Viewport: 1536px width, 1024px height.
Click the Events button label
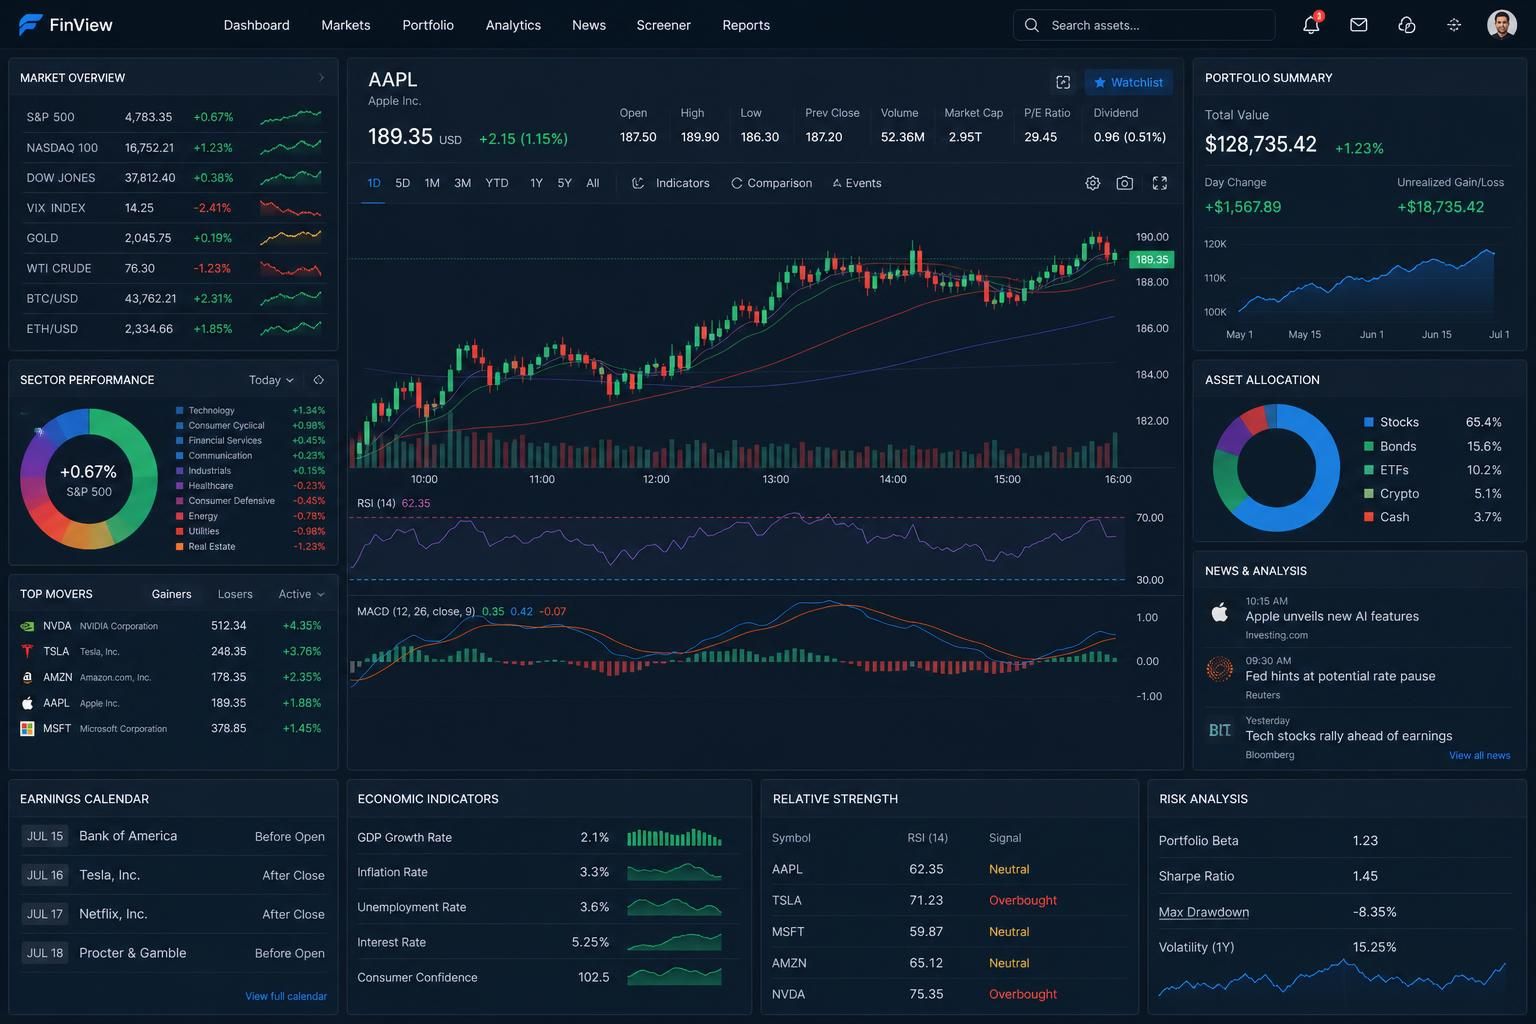[x=864, y=183]
